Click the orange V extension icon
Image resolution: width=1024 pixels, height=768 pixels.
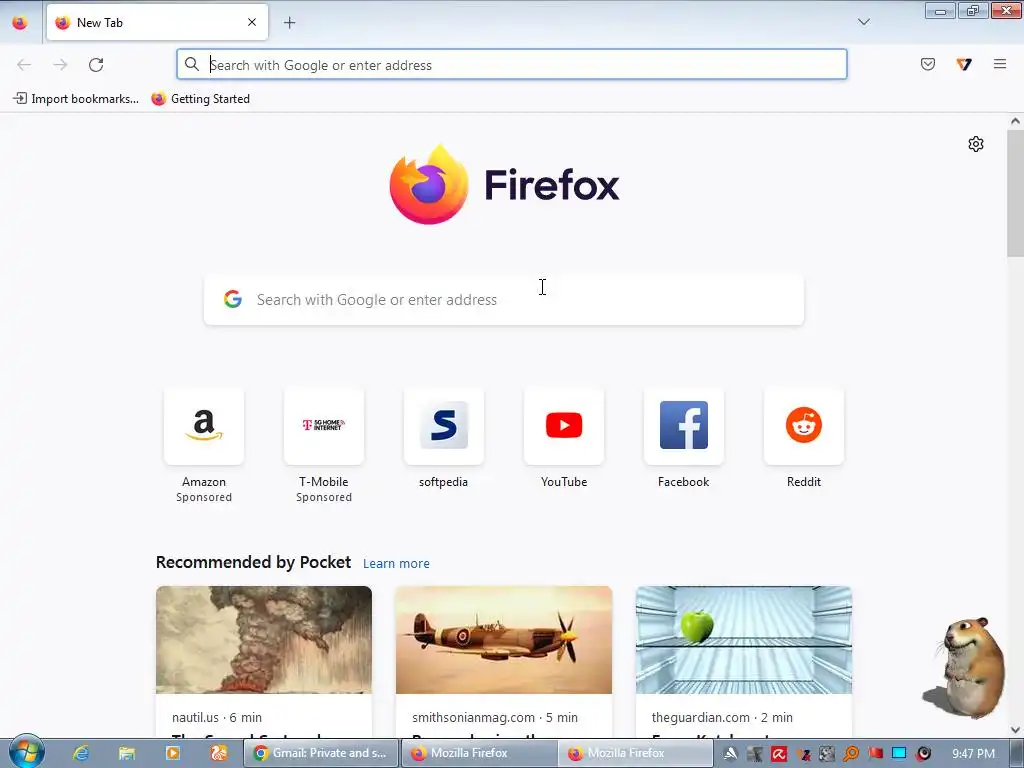point(964,64)
